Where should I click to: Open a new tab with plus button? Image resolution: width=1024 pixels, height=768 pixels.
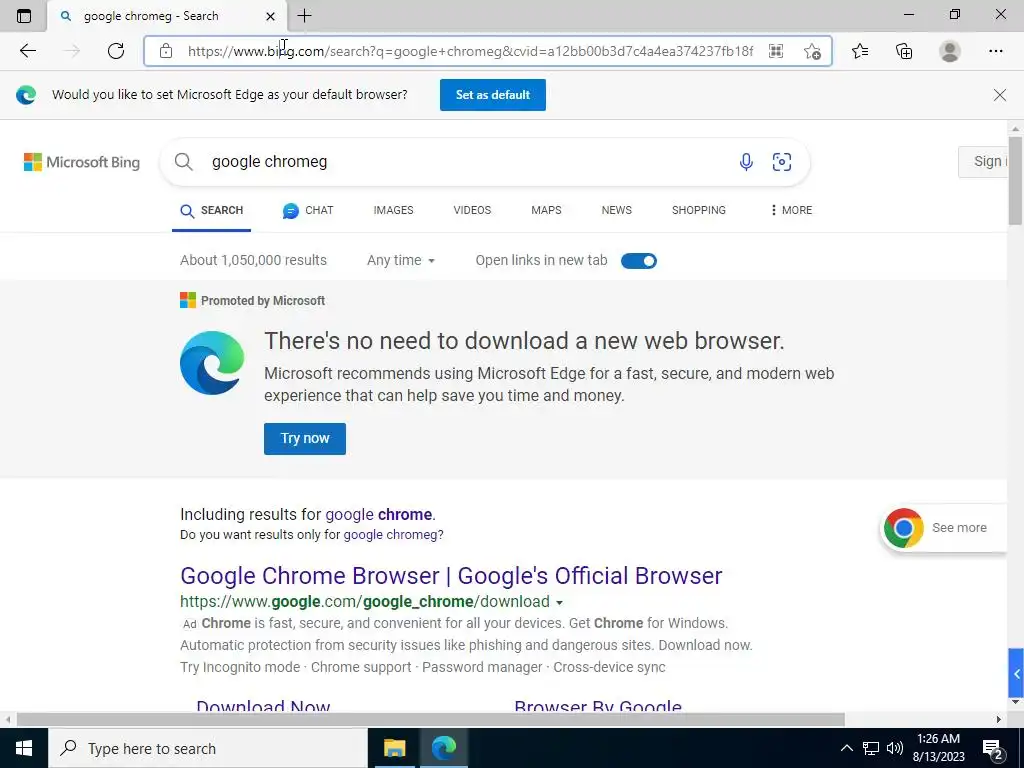(304, 16)
